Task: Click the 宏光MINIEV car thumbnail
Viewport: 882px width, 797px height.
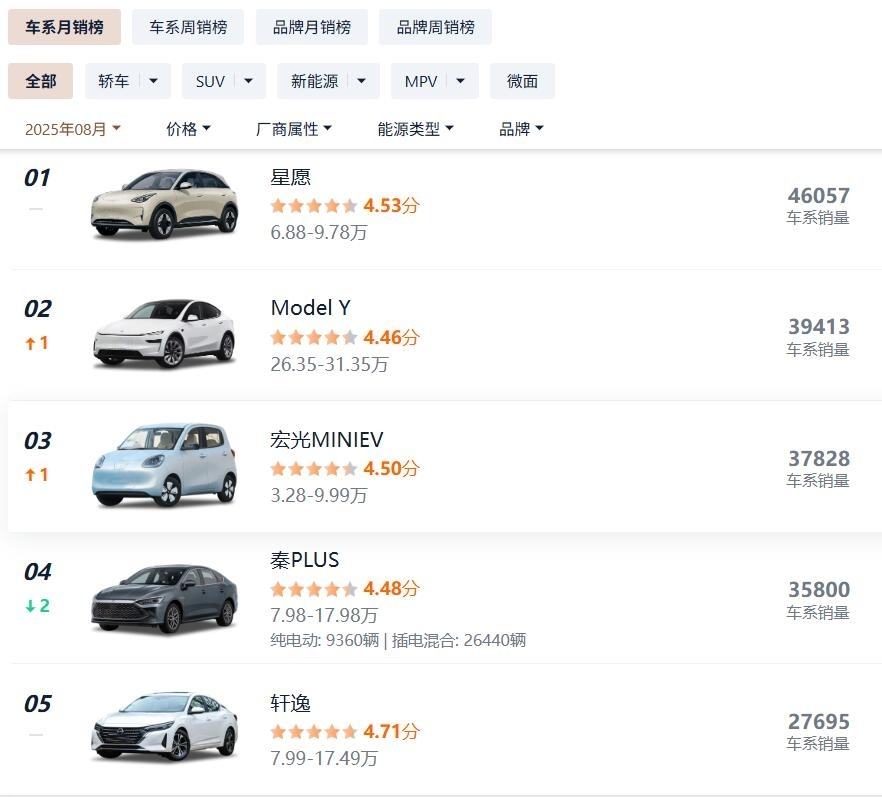Action: pyautogui.click(x=164, y=465)
